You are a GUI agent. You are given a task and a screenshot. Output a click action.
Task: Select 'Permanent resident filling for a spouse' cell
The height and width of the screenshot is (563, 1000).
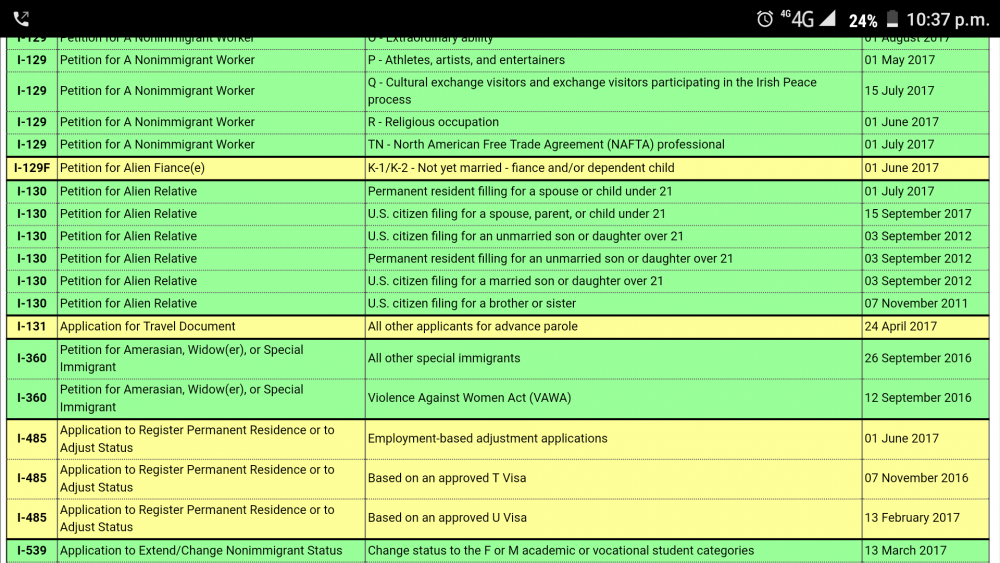point(614,191)
